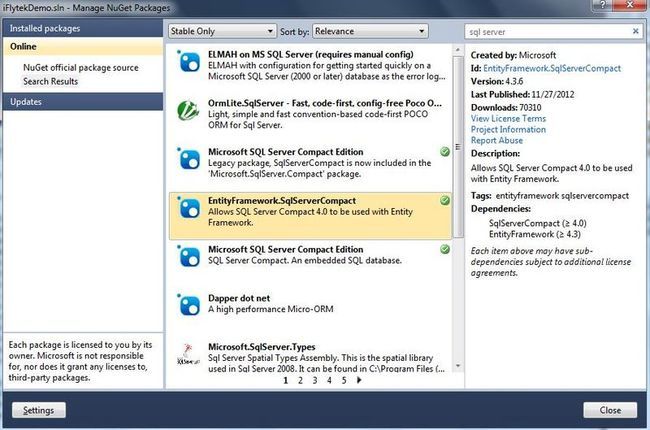The image size is (650, 430).
Task: Click the green checkmark on the EntityFramework.SqlServerCompact row
Action: click(445, 201)
